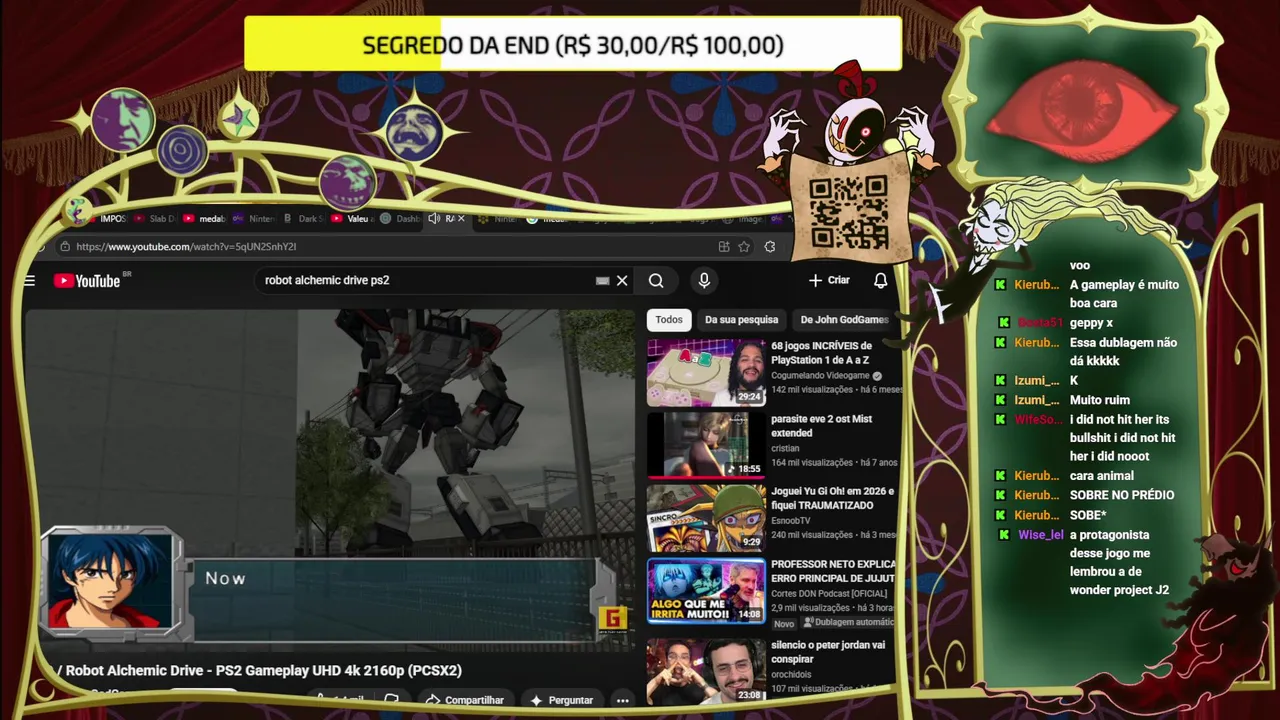Click the YouTube logo
Viewport: 1280px width, 720px height.
[x=87, y=281]
